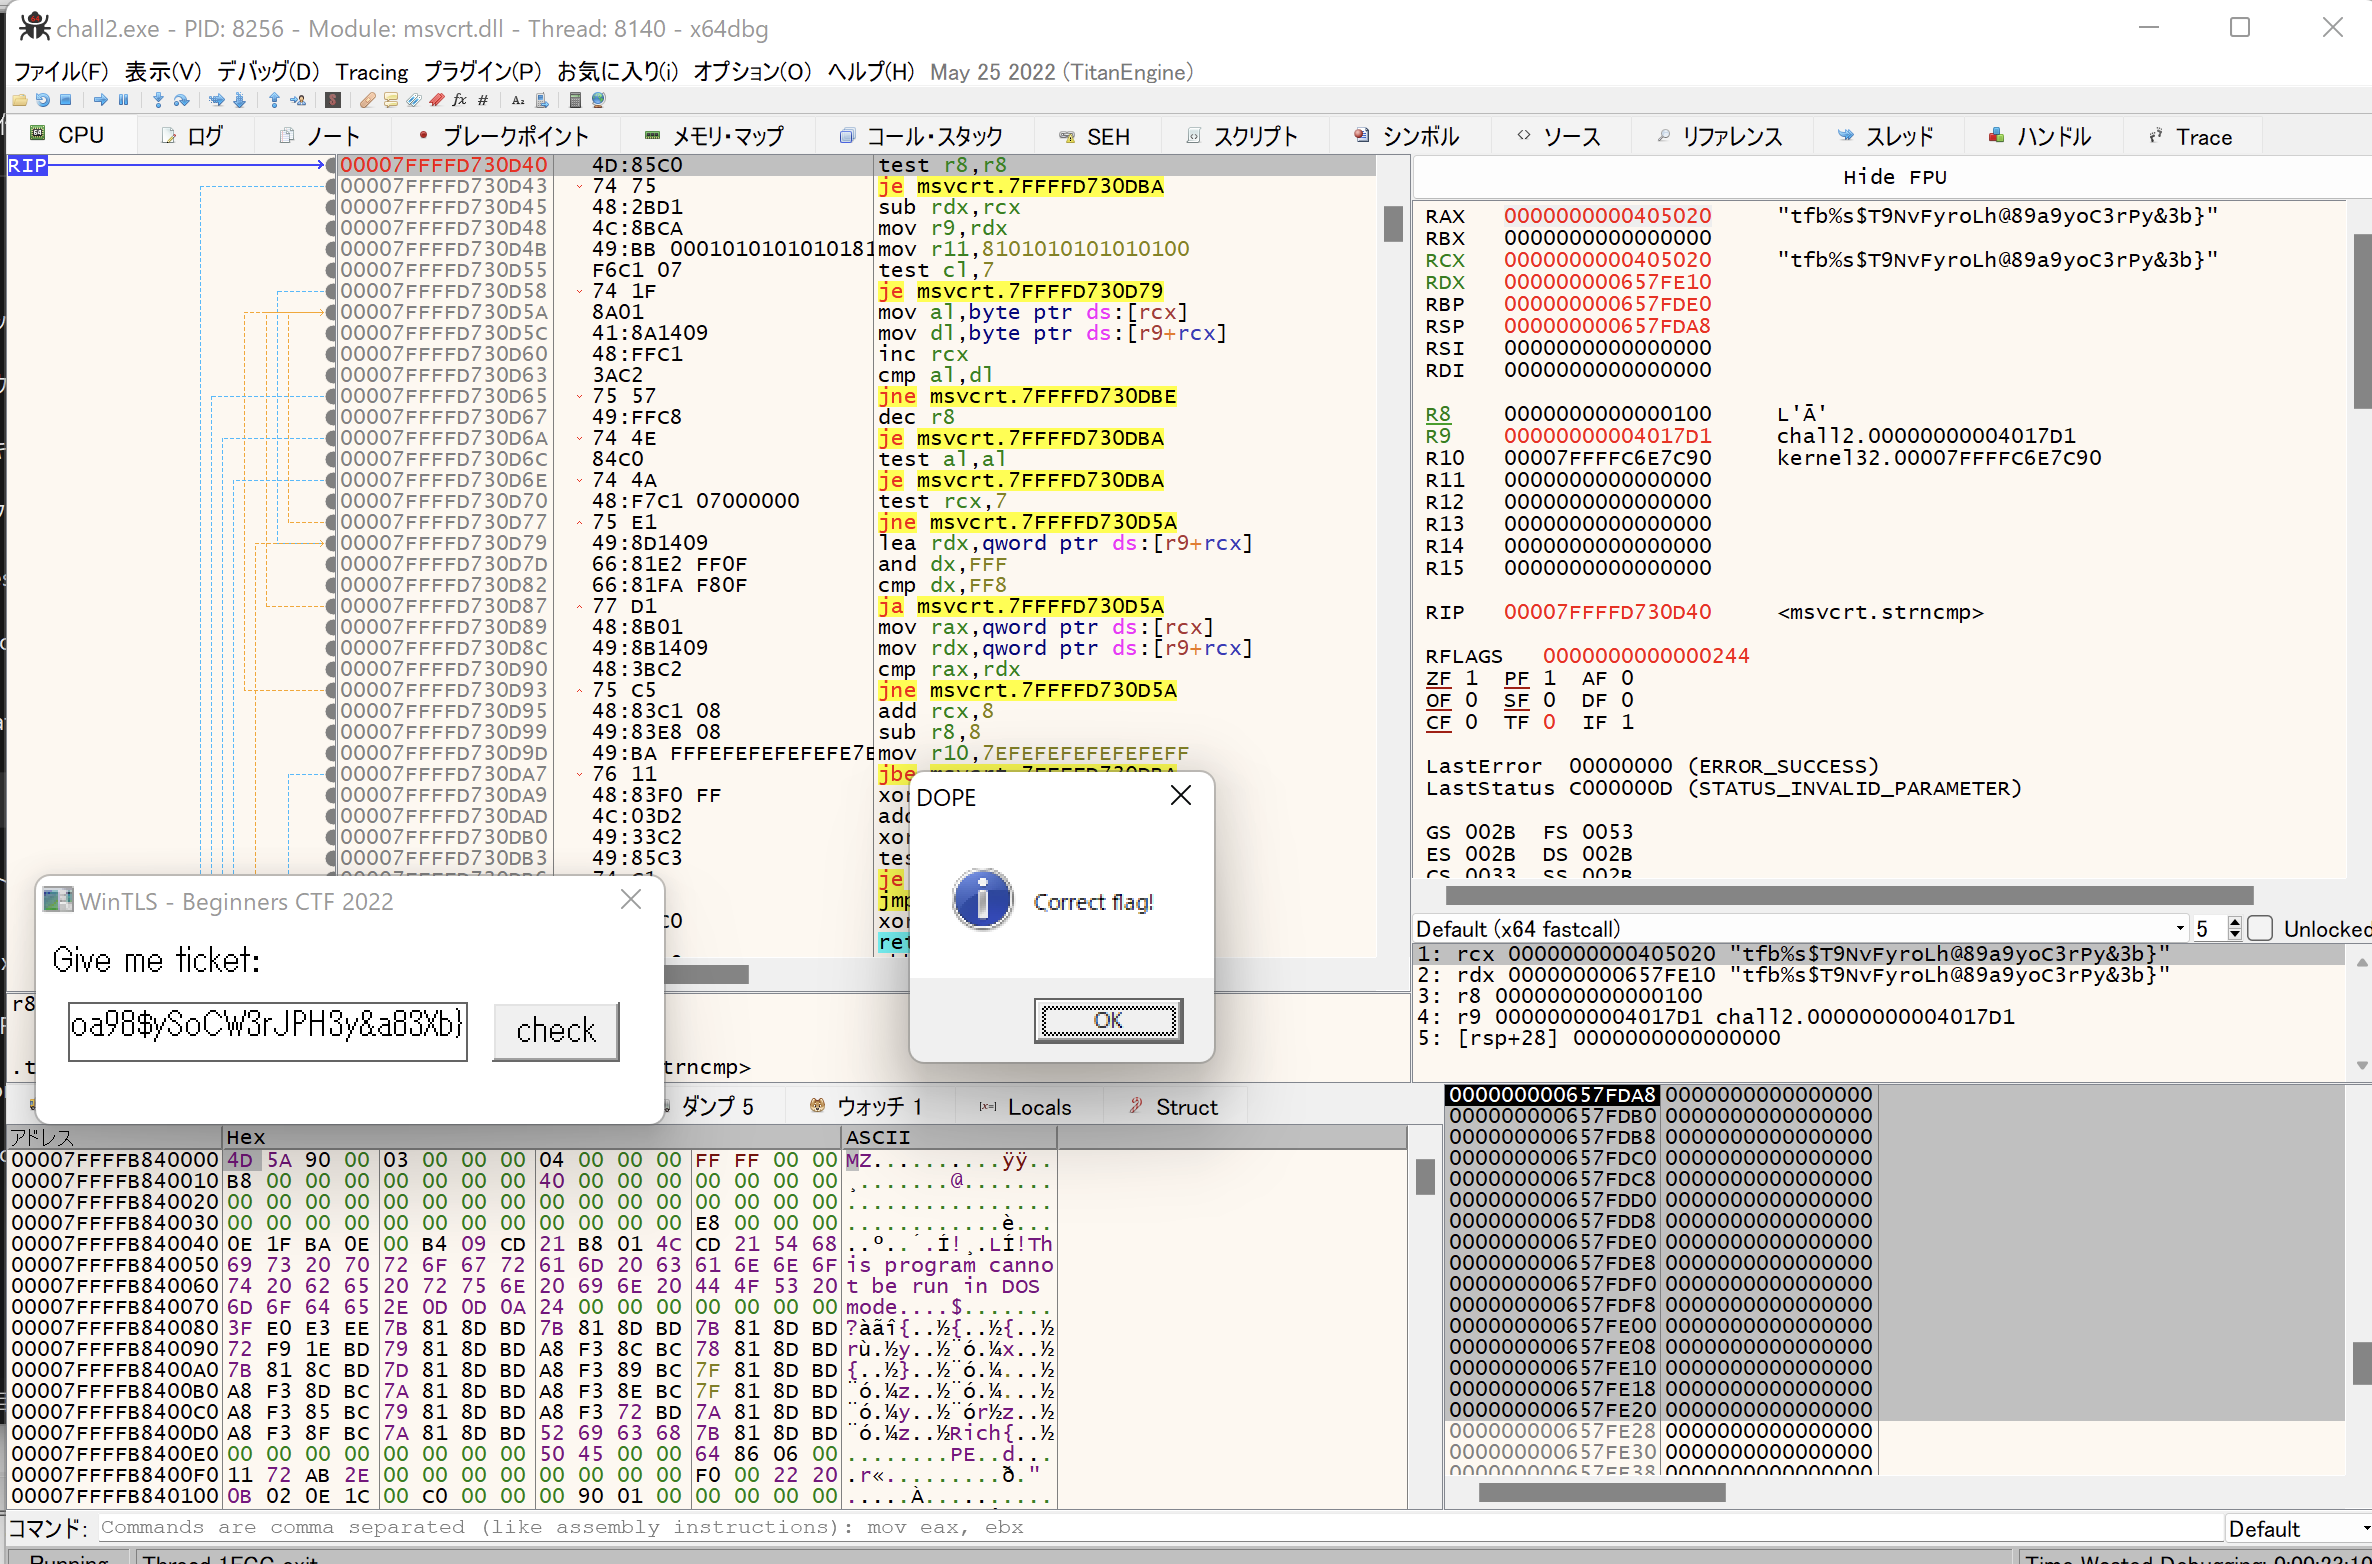The width and height of the screenshot is (2372, 1564).
Task: Expand the calling convention dropdown
Action: [2180, 928]
